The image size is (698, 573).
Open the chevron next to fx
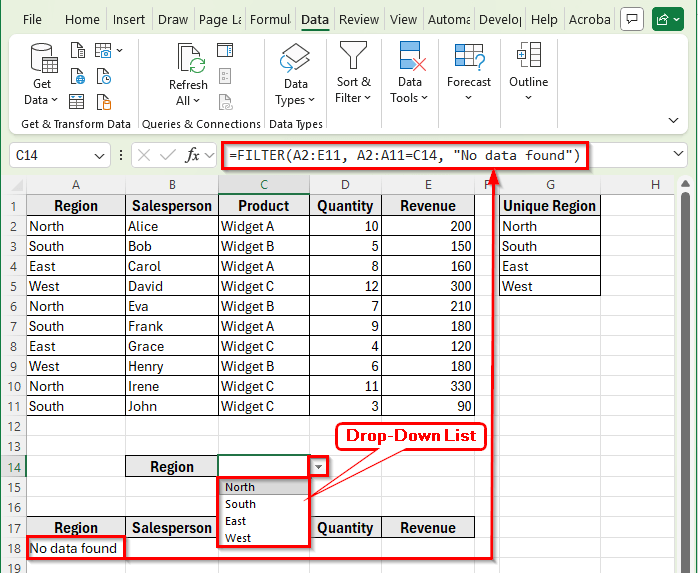click(209, 155)
